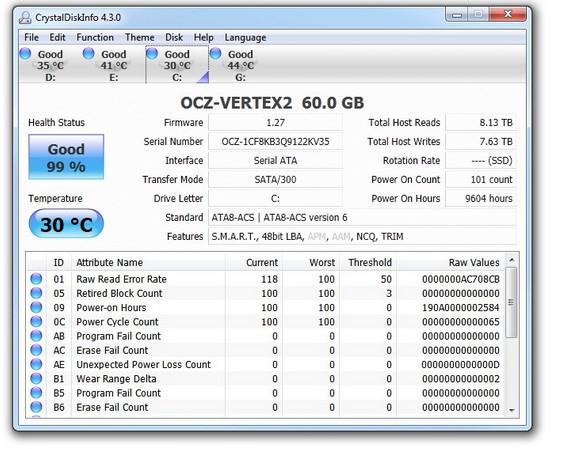Click the Current column header
This screenshot has height=449, width=564.
pos(254,262)
